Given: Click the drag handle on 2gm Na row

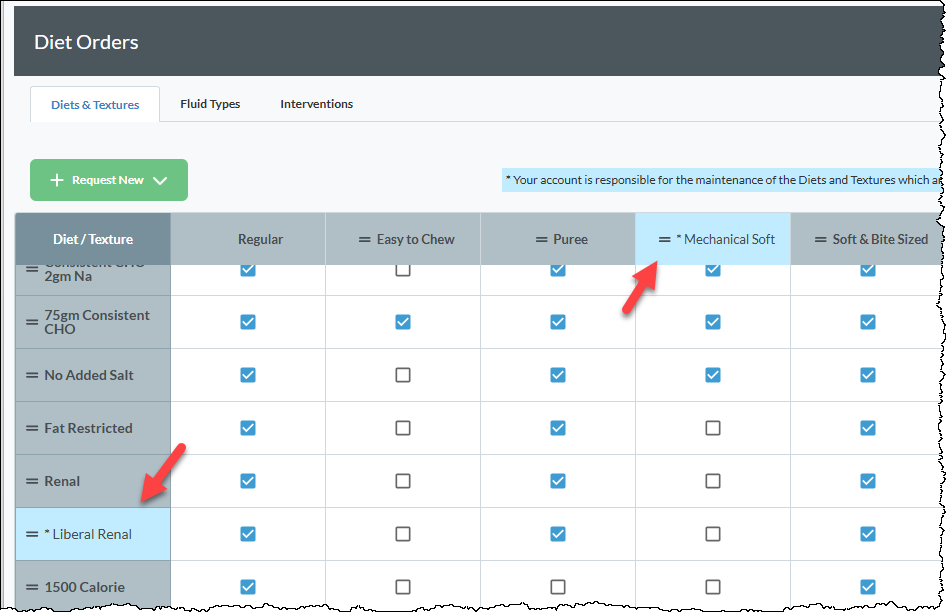Looking at the screenshot, I should pyautogui.click(x=32, y=269).
